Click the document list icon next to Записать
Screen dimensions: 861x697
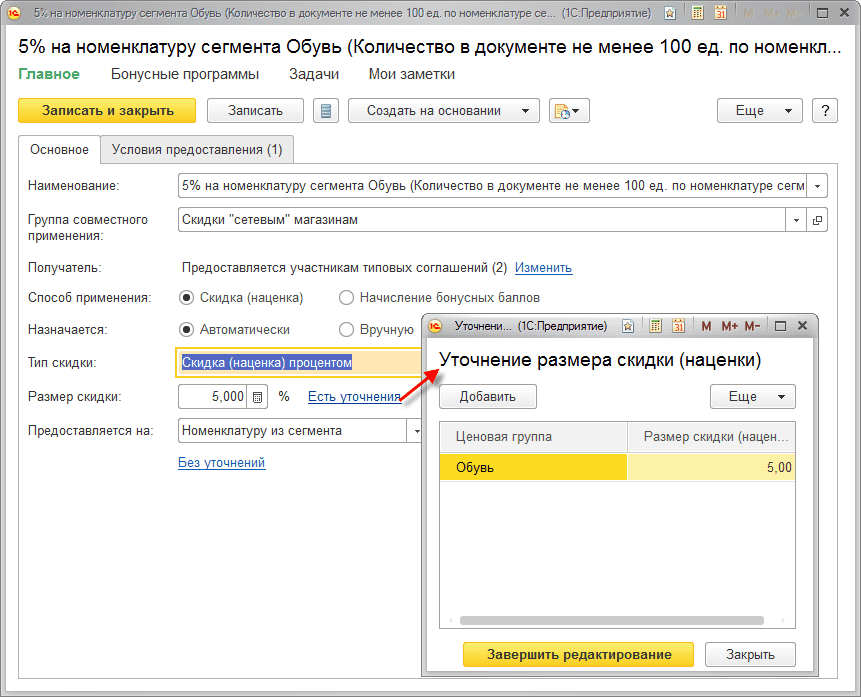point(326,111)
